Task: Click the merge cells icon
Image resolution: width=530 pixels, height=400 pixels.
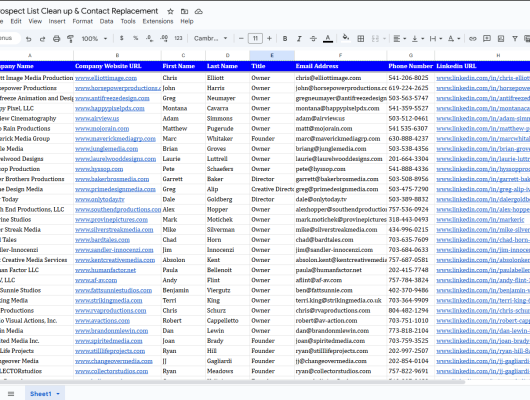Action: pos(375,39)
